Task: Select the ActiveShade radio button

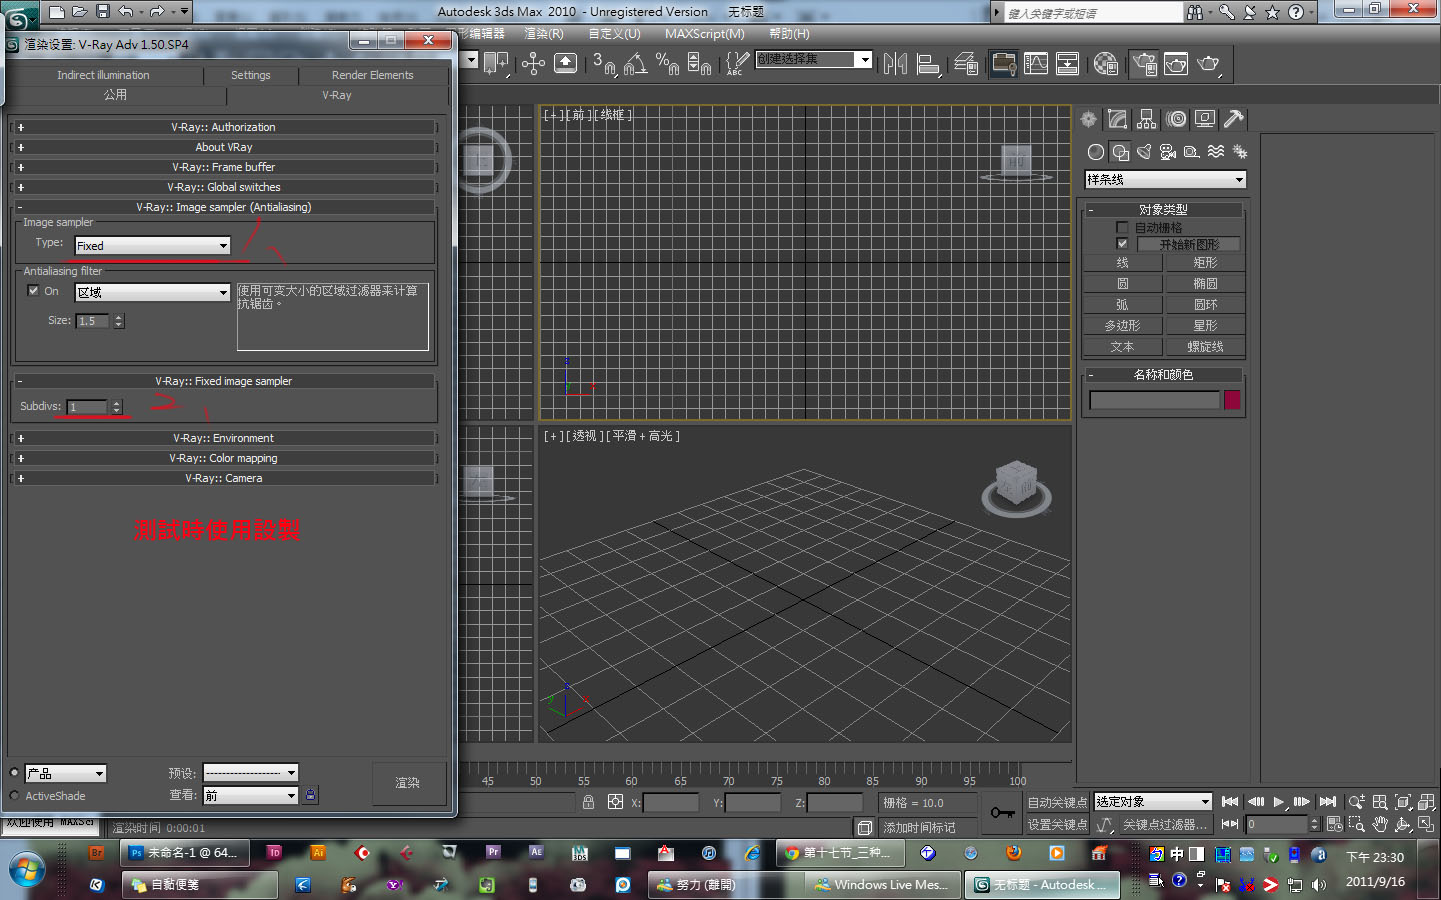Action: (14, 796)
